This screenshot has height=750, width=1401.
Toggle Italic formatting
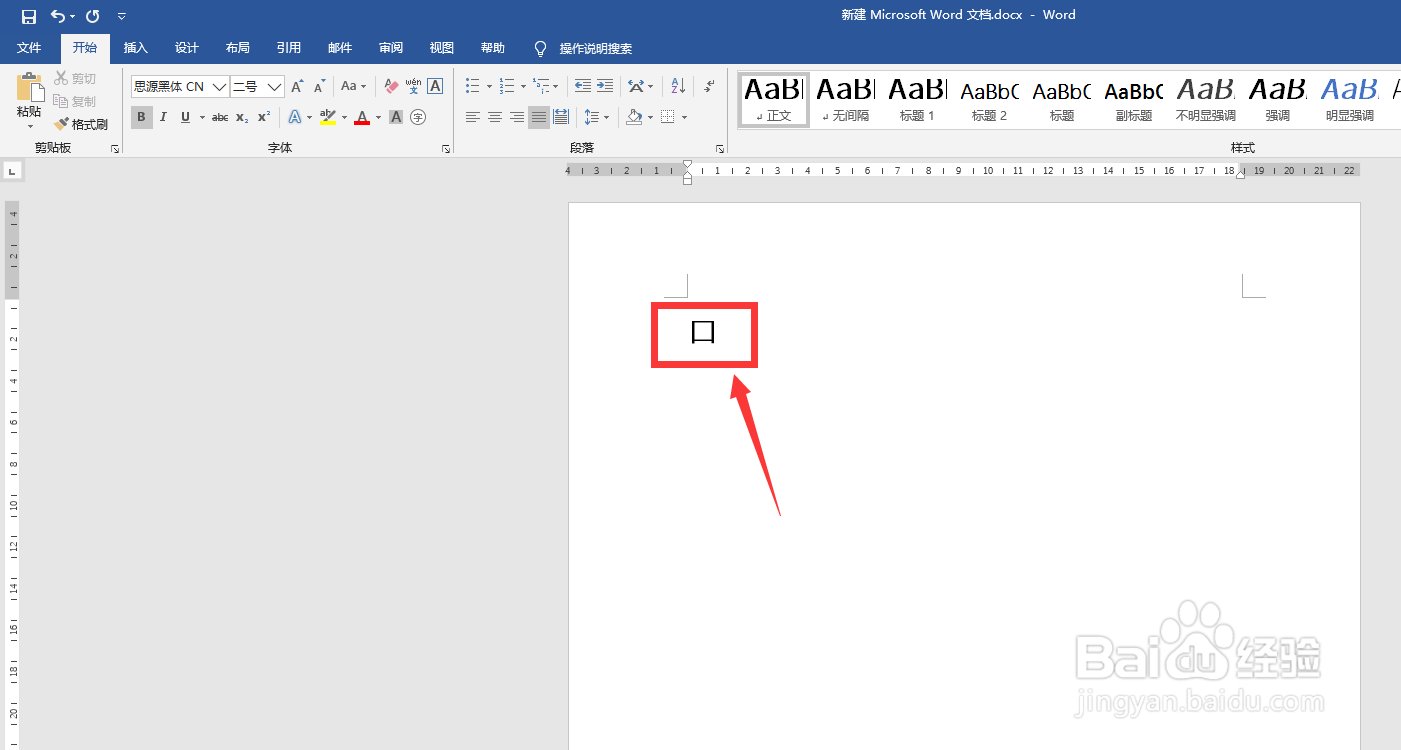163,117
